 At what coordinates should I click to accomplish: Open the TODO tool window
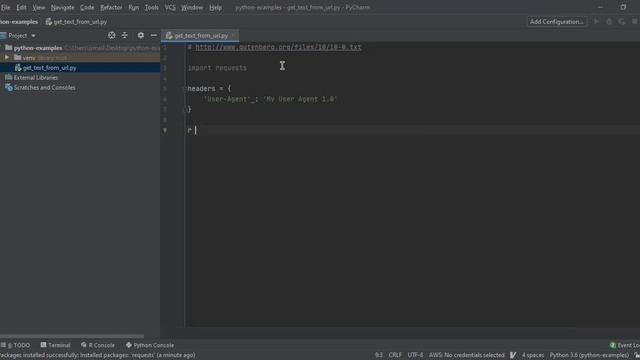tap(16, 345)
